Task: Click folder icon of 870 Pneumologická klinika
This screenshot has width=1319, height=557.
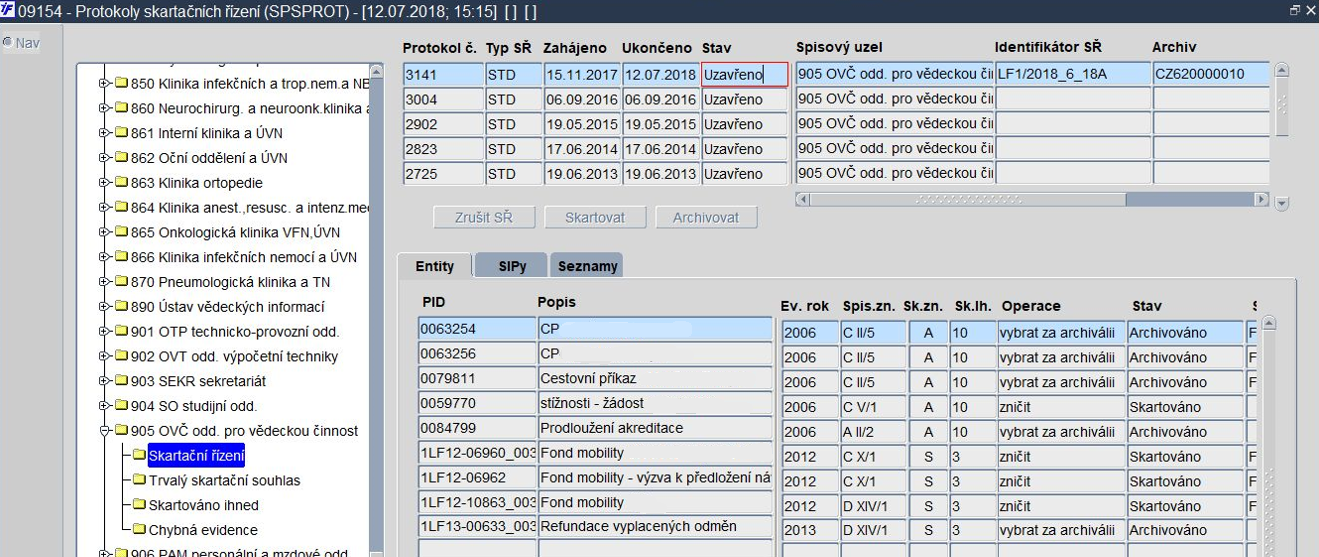Action: [120, 282]
